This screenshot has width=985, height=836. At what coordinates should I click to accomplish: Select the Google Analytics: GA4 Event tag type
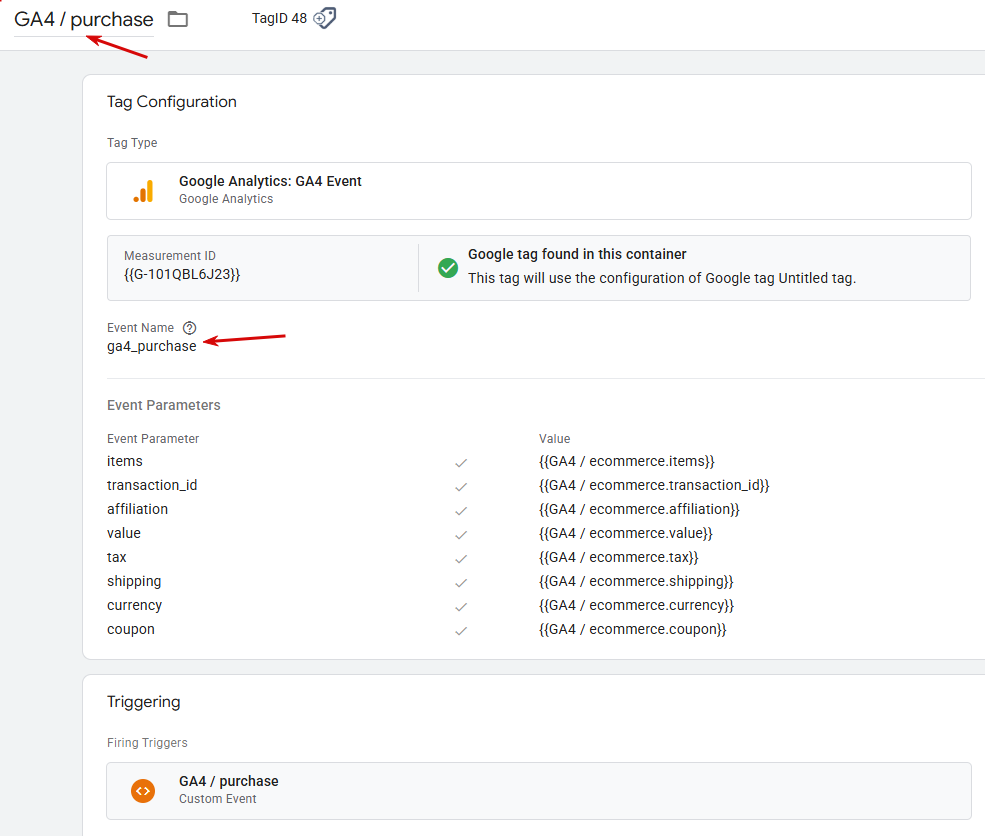(270, 182)
